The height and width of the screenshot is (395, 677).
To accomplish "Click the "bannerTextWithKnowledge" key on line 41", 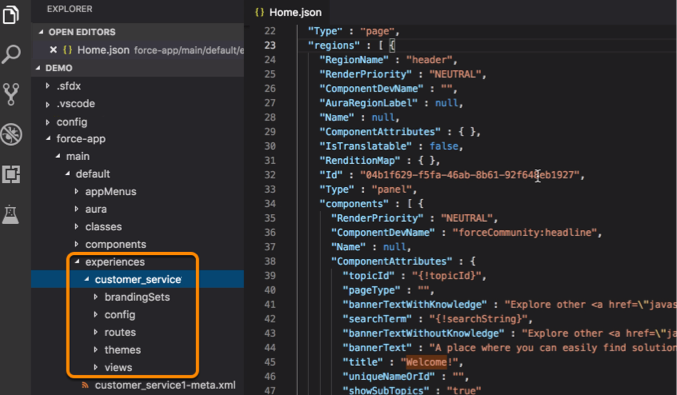I will pyautogui.click(x=414, y=305).
